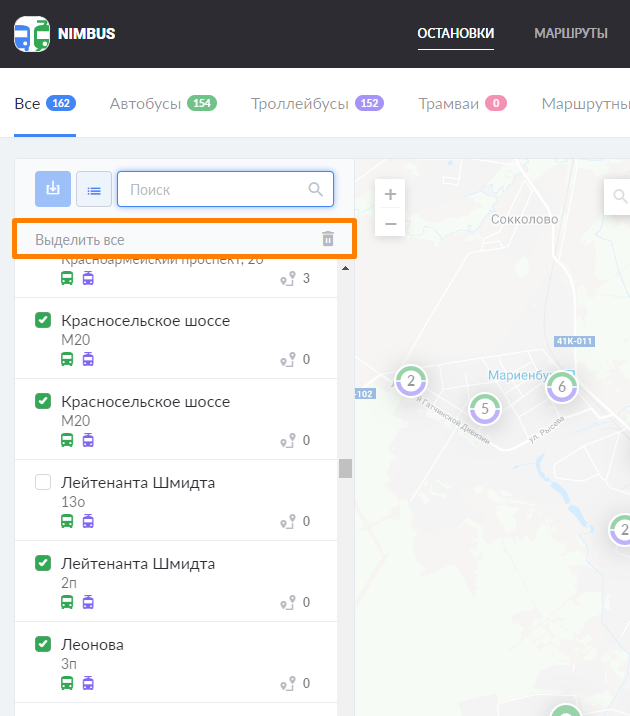Click the Поиск search input field
The height and width of the screenshot is (716, 630).
coord(215,189)
